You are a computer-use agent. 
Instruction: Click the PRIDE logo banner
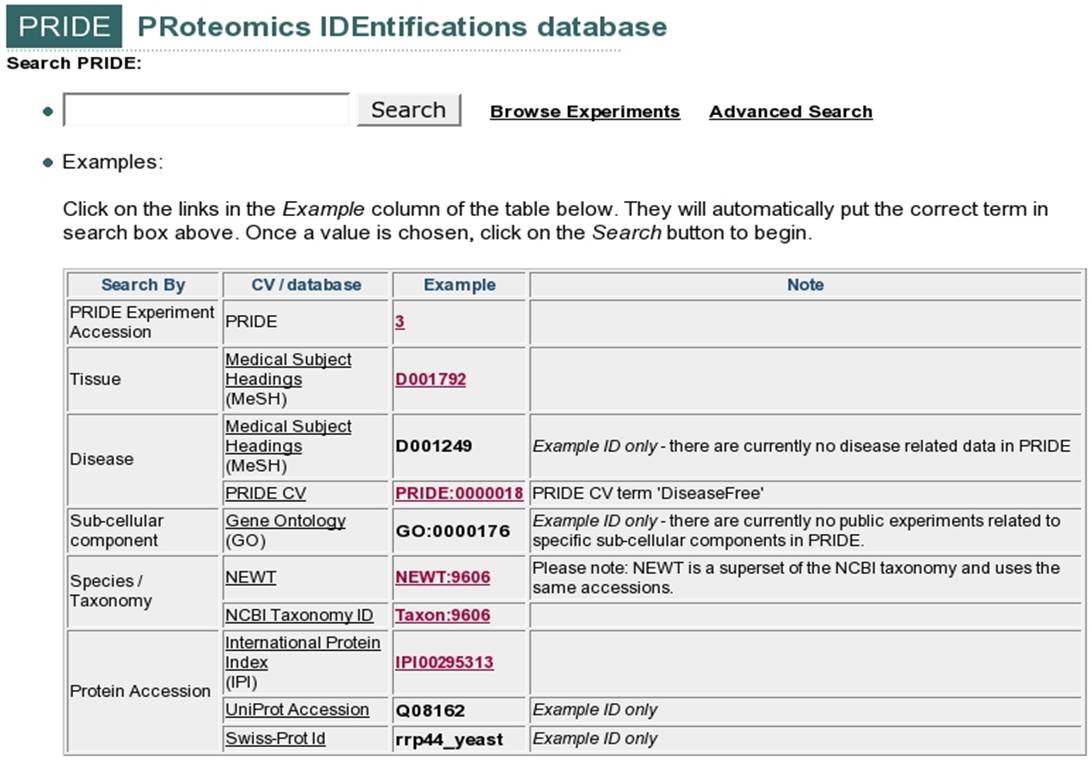point(64,26)
